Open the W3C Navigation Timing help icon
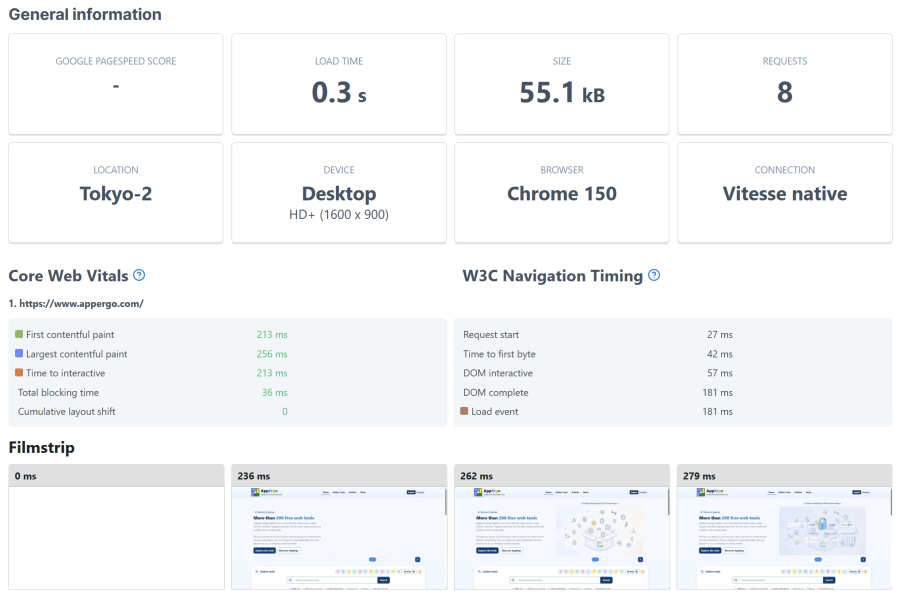Viewport: 900px width, 598px height. pyautogui.click(x=654, y=275)
